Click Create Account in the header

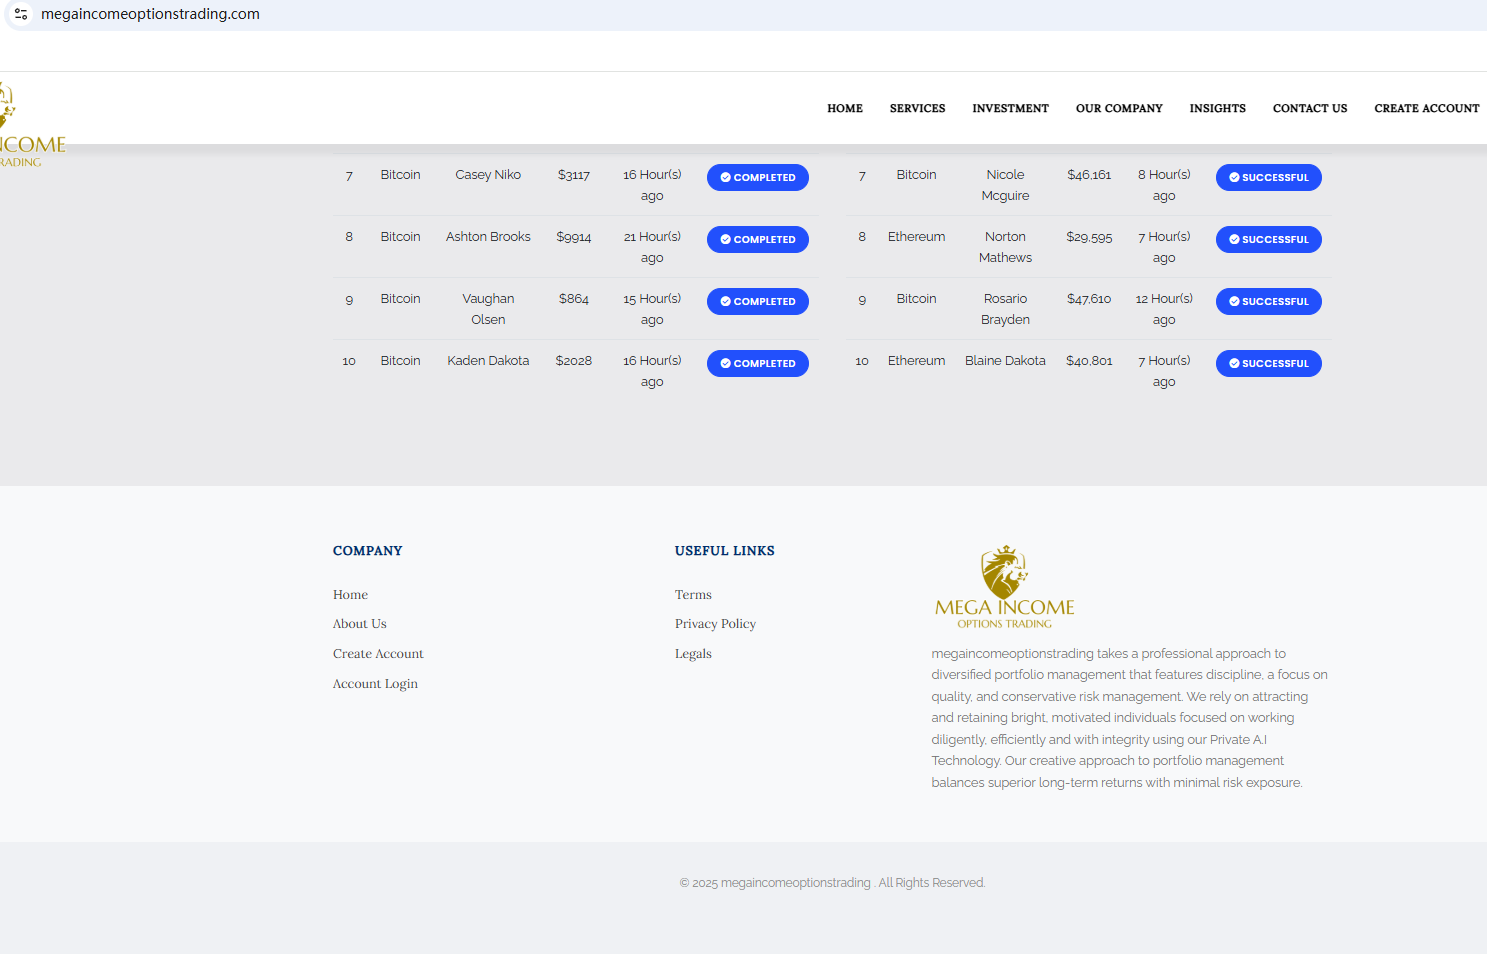tap(1426, 109)
